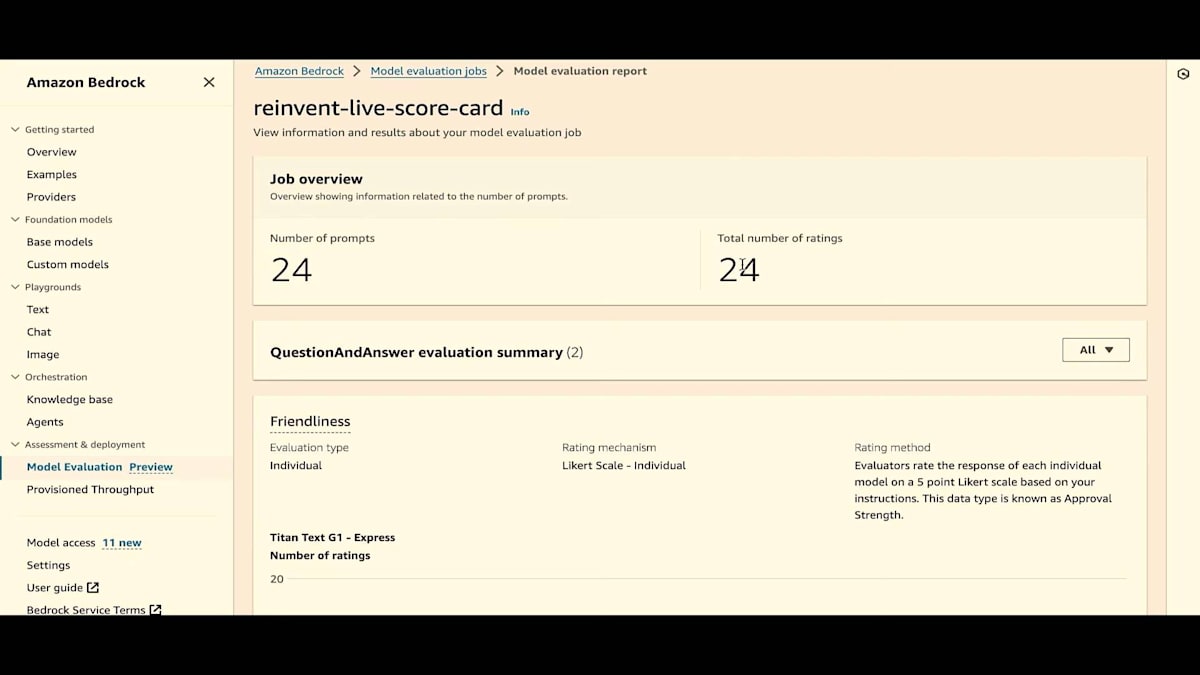Image resolution: width=1200 pixels, height=675 pixels.
Task: Click the Total number of ratings value
Action: click(x=739, y=270)
